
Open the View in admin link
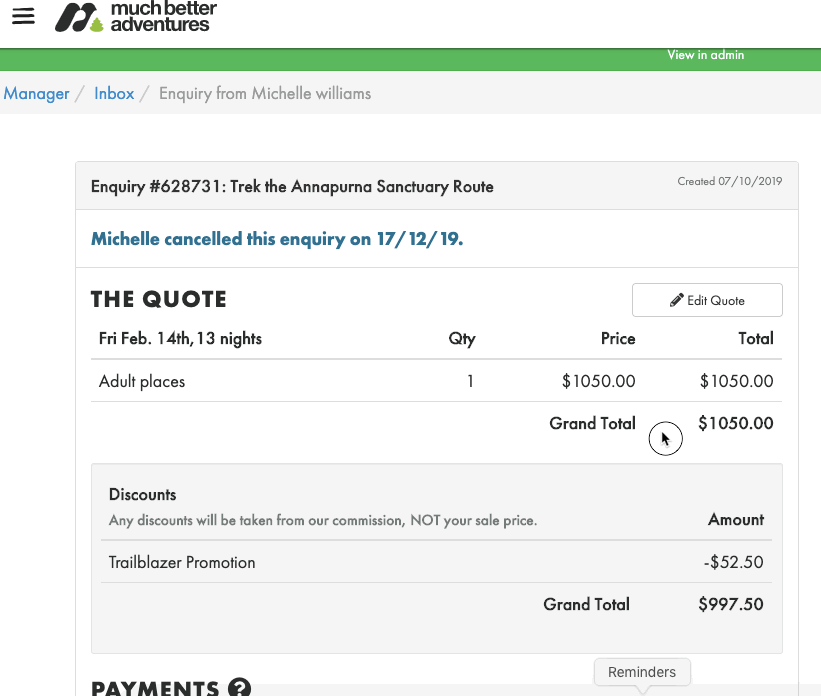pyautogui.click(x=706, y=55)
